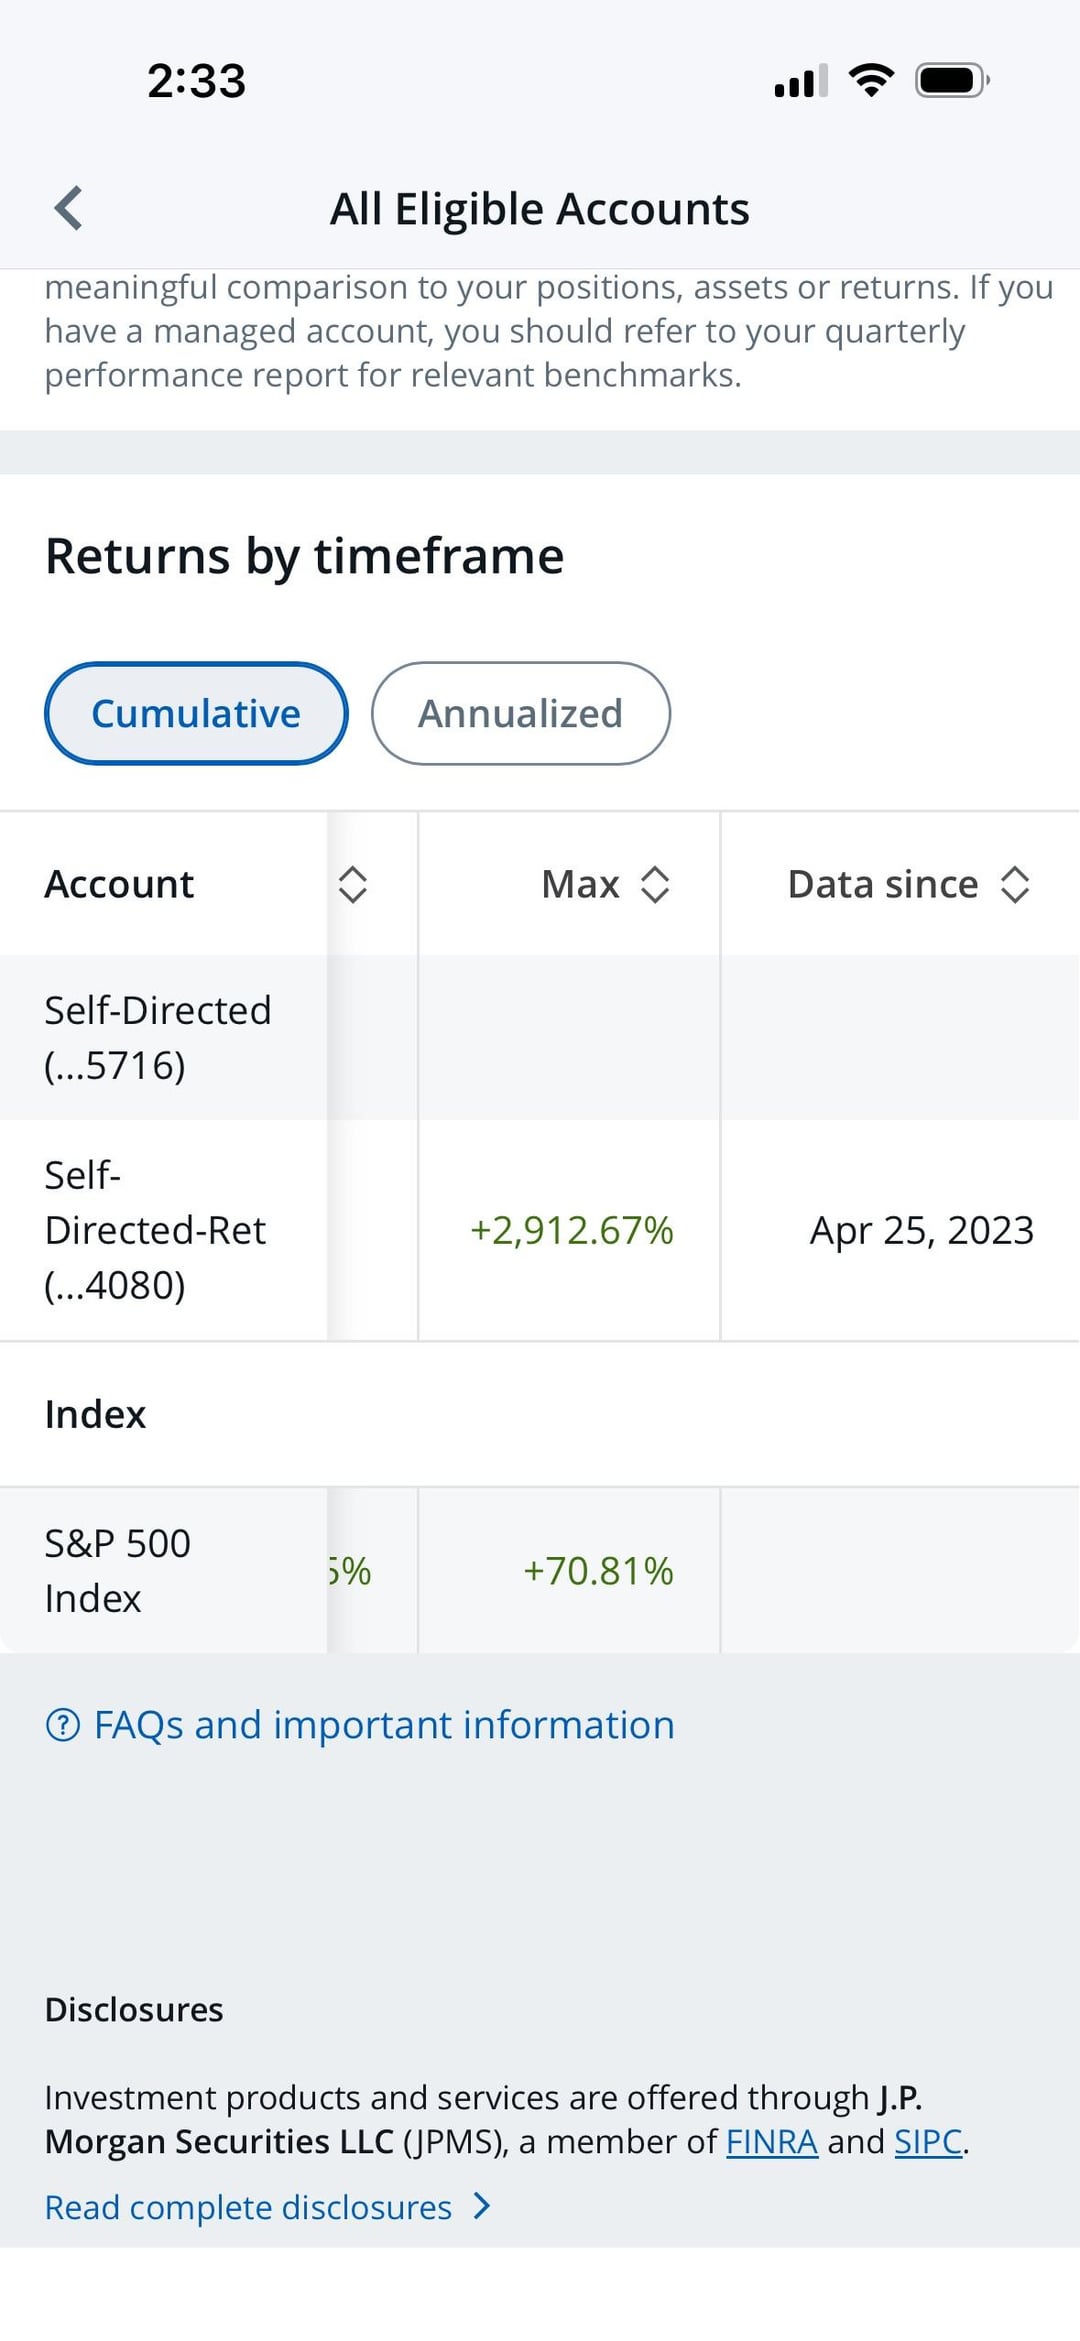Screen dimensions: 1080x2341
Task: Select the Self-Directed (...5716) account row
Action: [x=158, y=1037]
